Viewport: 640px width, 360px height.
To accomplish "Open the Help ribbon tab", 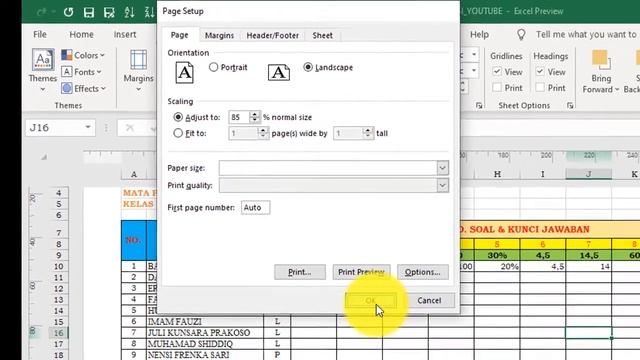I will coord(479,35).
